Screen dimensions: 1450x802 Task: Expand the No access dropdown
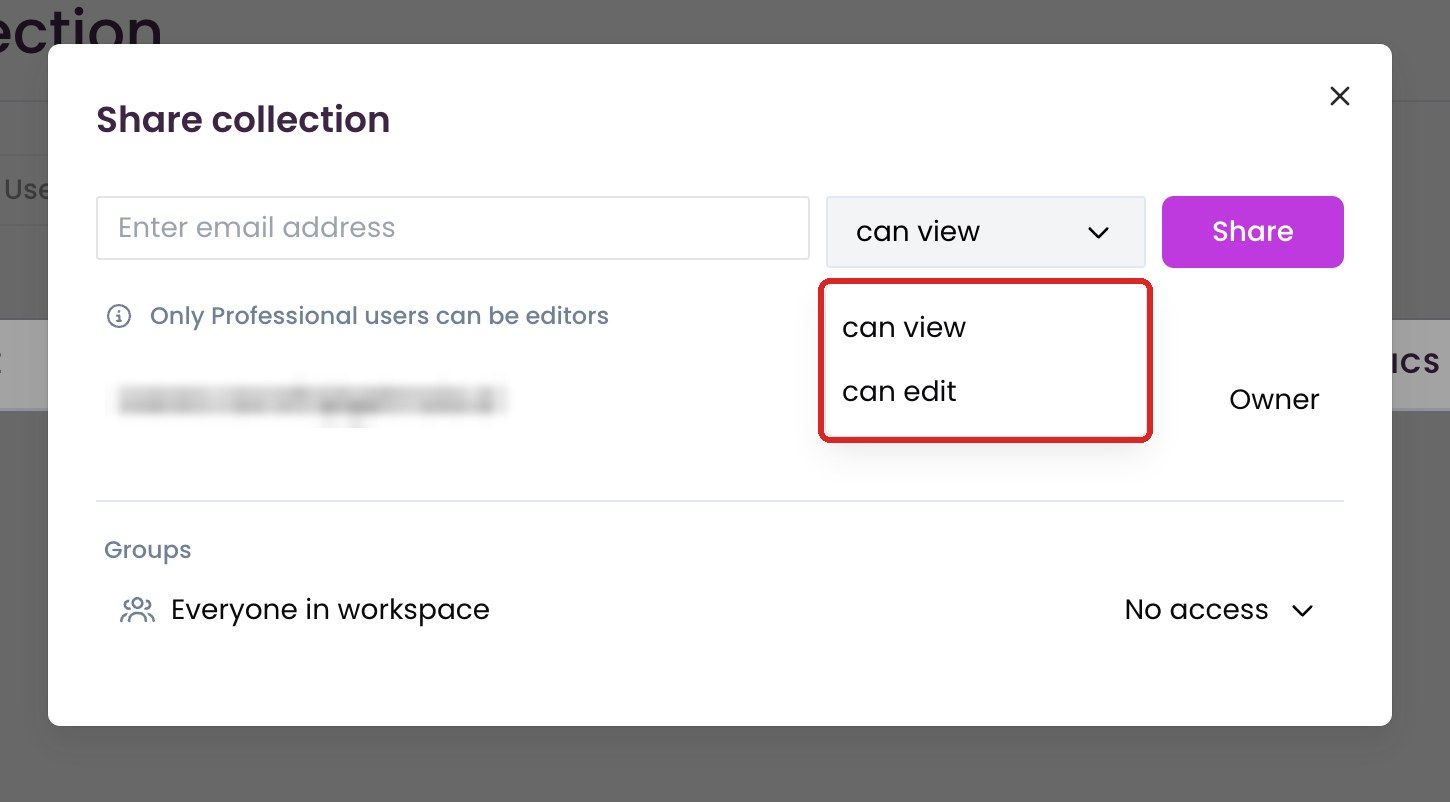click(1218, 610)
